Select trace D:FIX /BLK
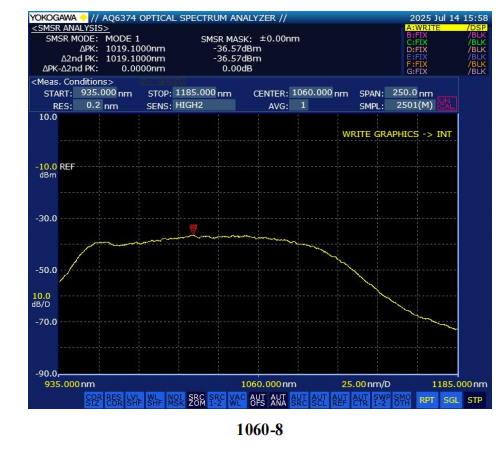Image resolution: width=498 pixels, height=456 pixels. 446,50
